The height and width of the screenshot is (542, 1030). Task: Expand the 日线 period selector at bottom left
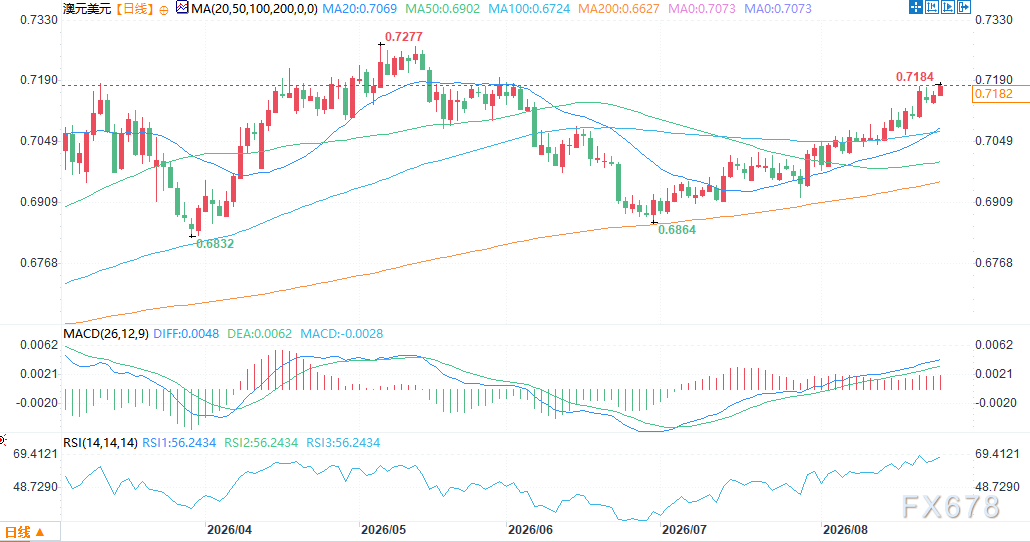(x=24, y=532)
